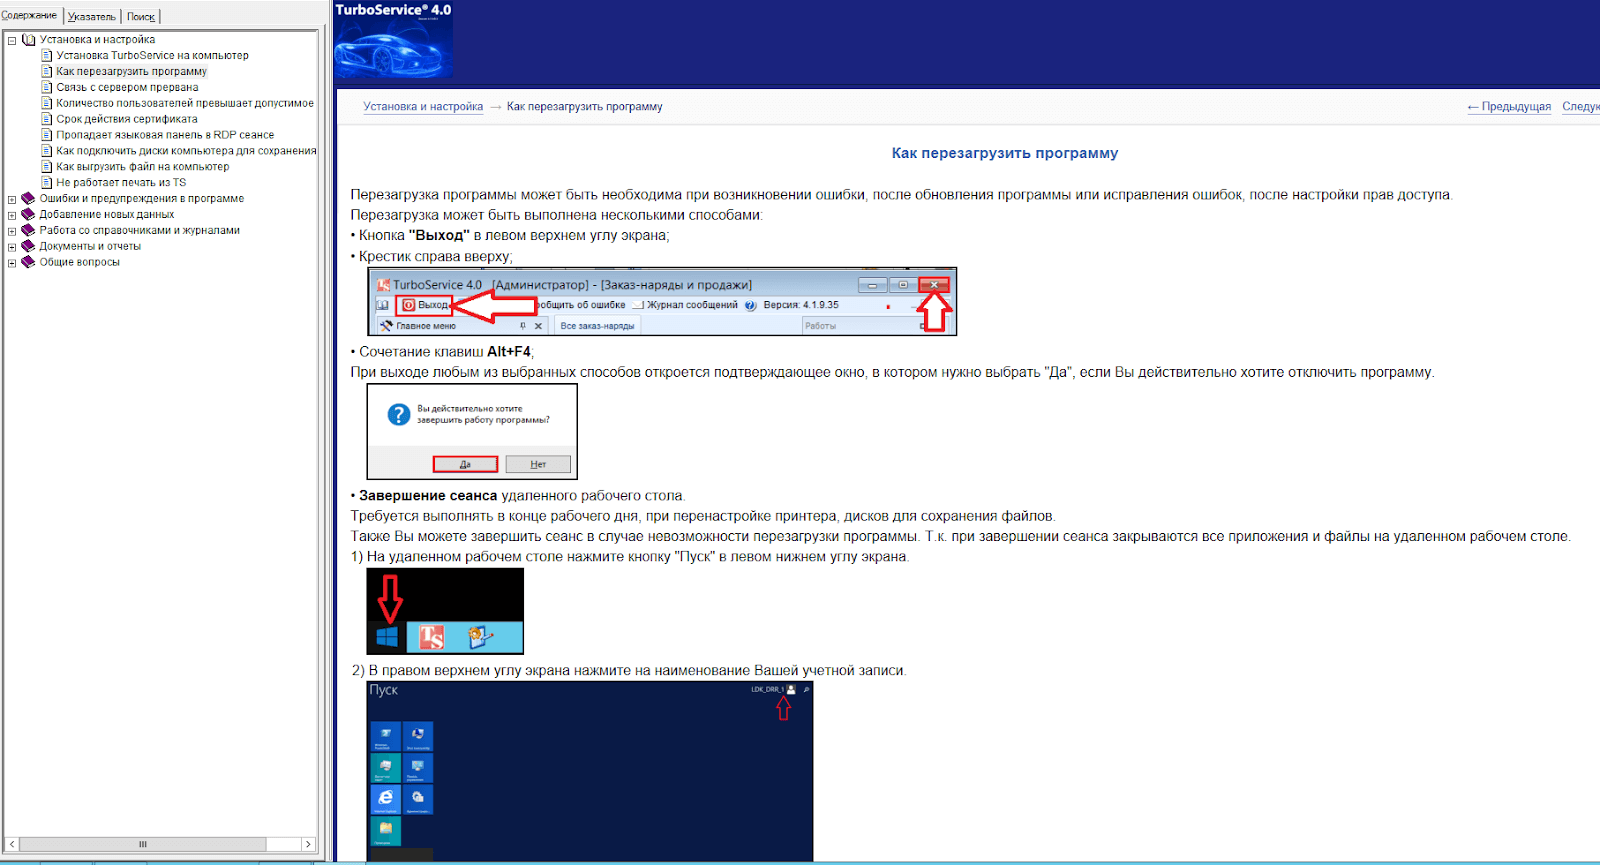The width and height of the screenshot is (1600, 865).
Task: Open topic Пропадает языковая панель в RDP сеансе
Action: [x=165, y=135]
